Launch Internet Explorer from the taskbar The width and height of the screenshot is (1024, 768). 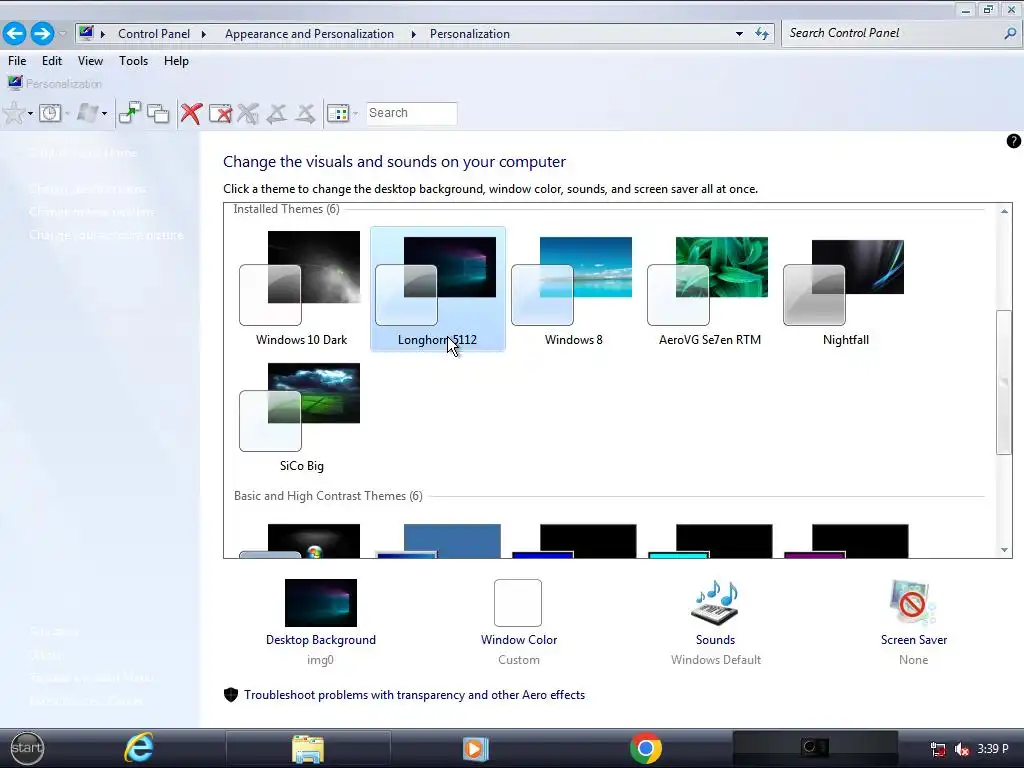138,748
